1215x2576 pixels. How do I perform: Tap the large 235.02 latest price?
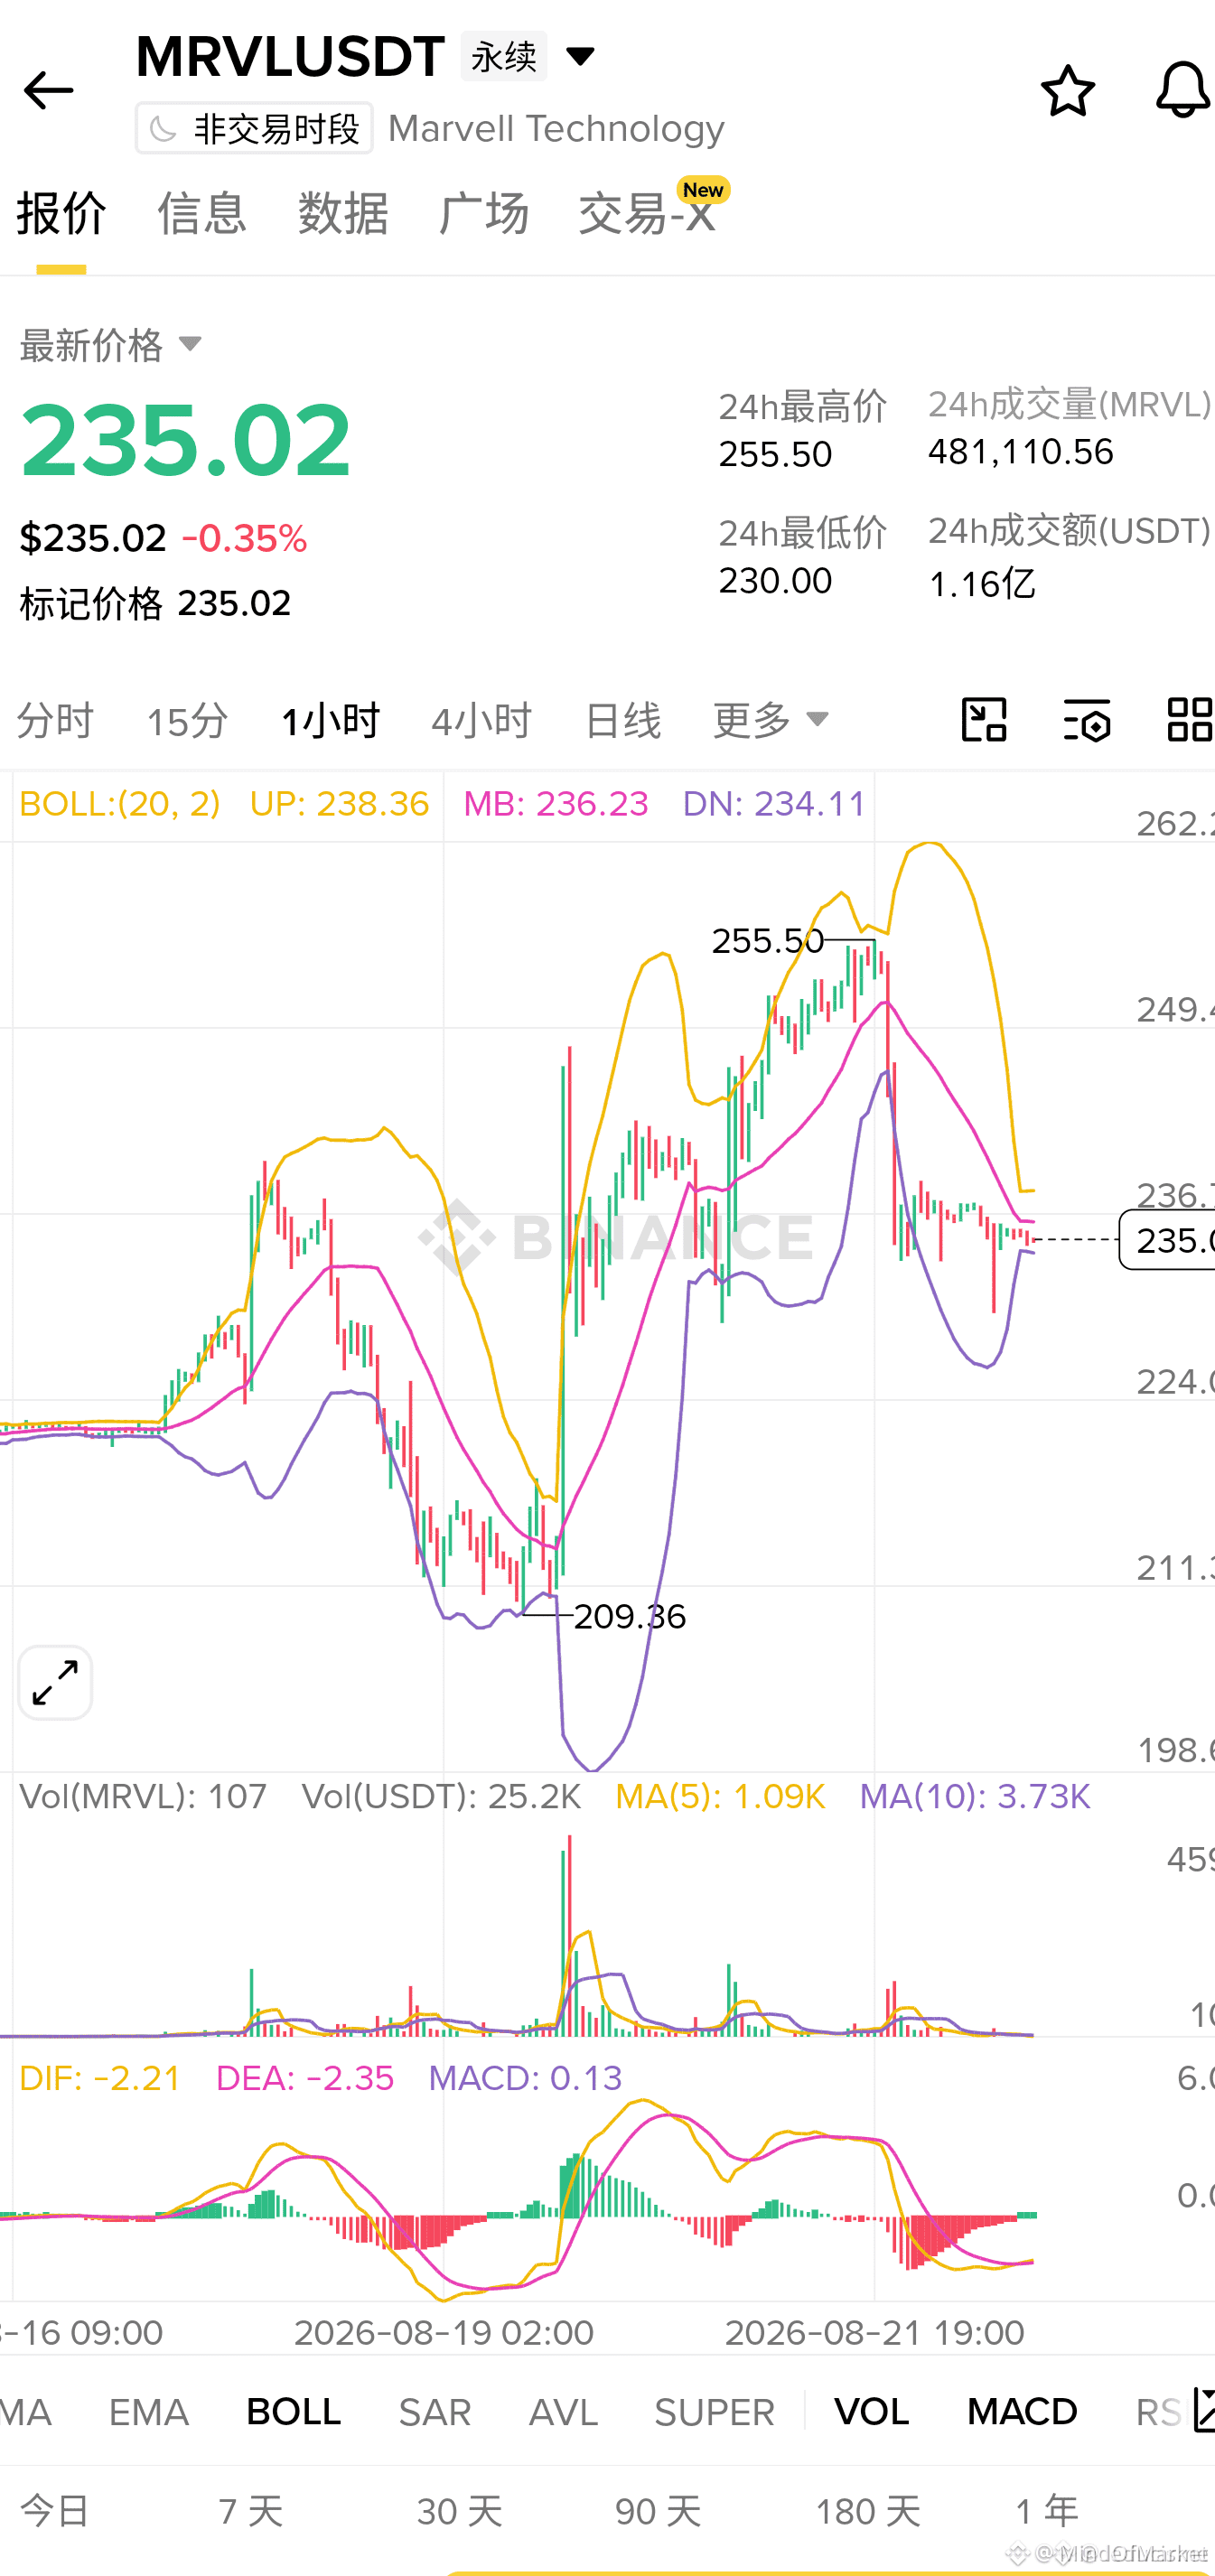click(x=186, y=440)
